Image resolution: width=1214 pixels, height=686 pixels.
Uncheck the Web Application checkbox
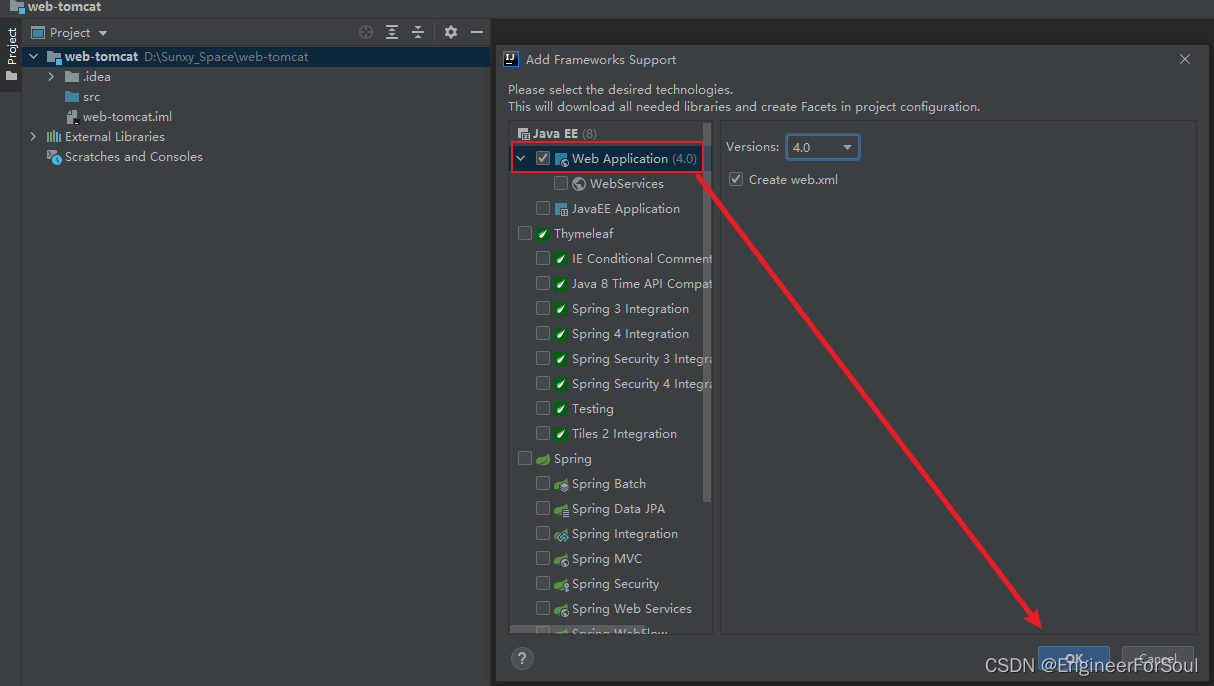543,158
